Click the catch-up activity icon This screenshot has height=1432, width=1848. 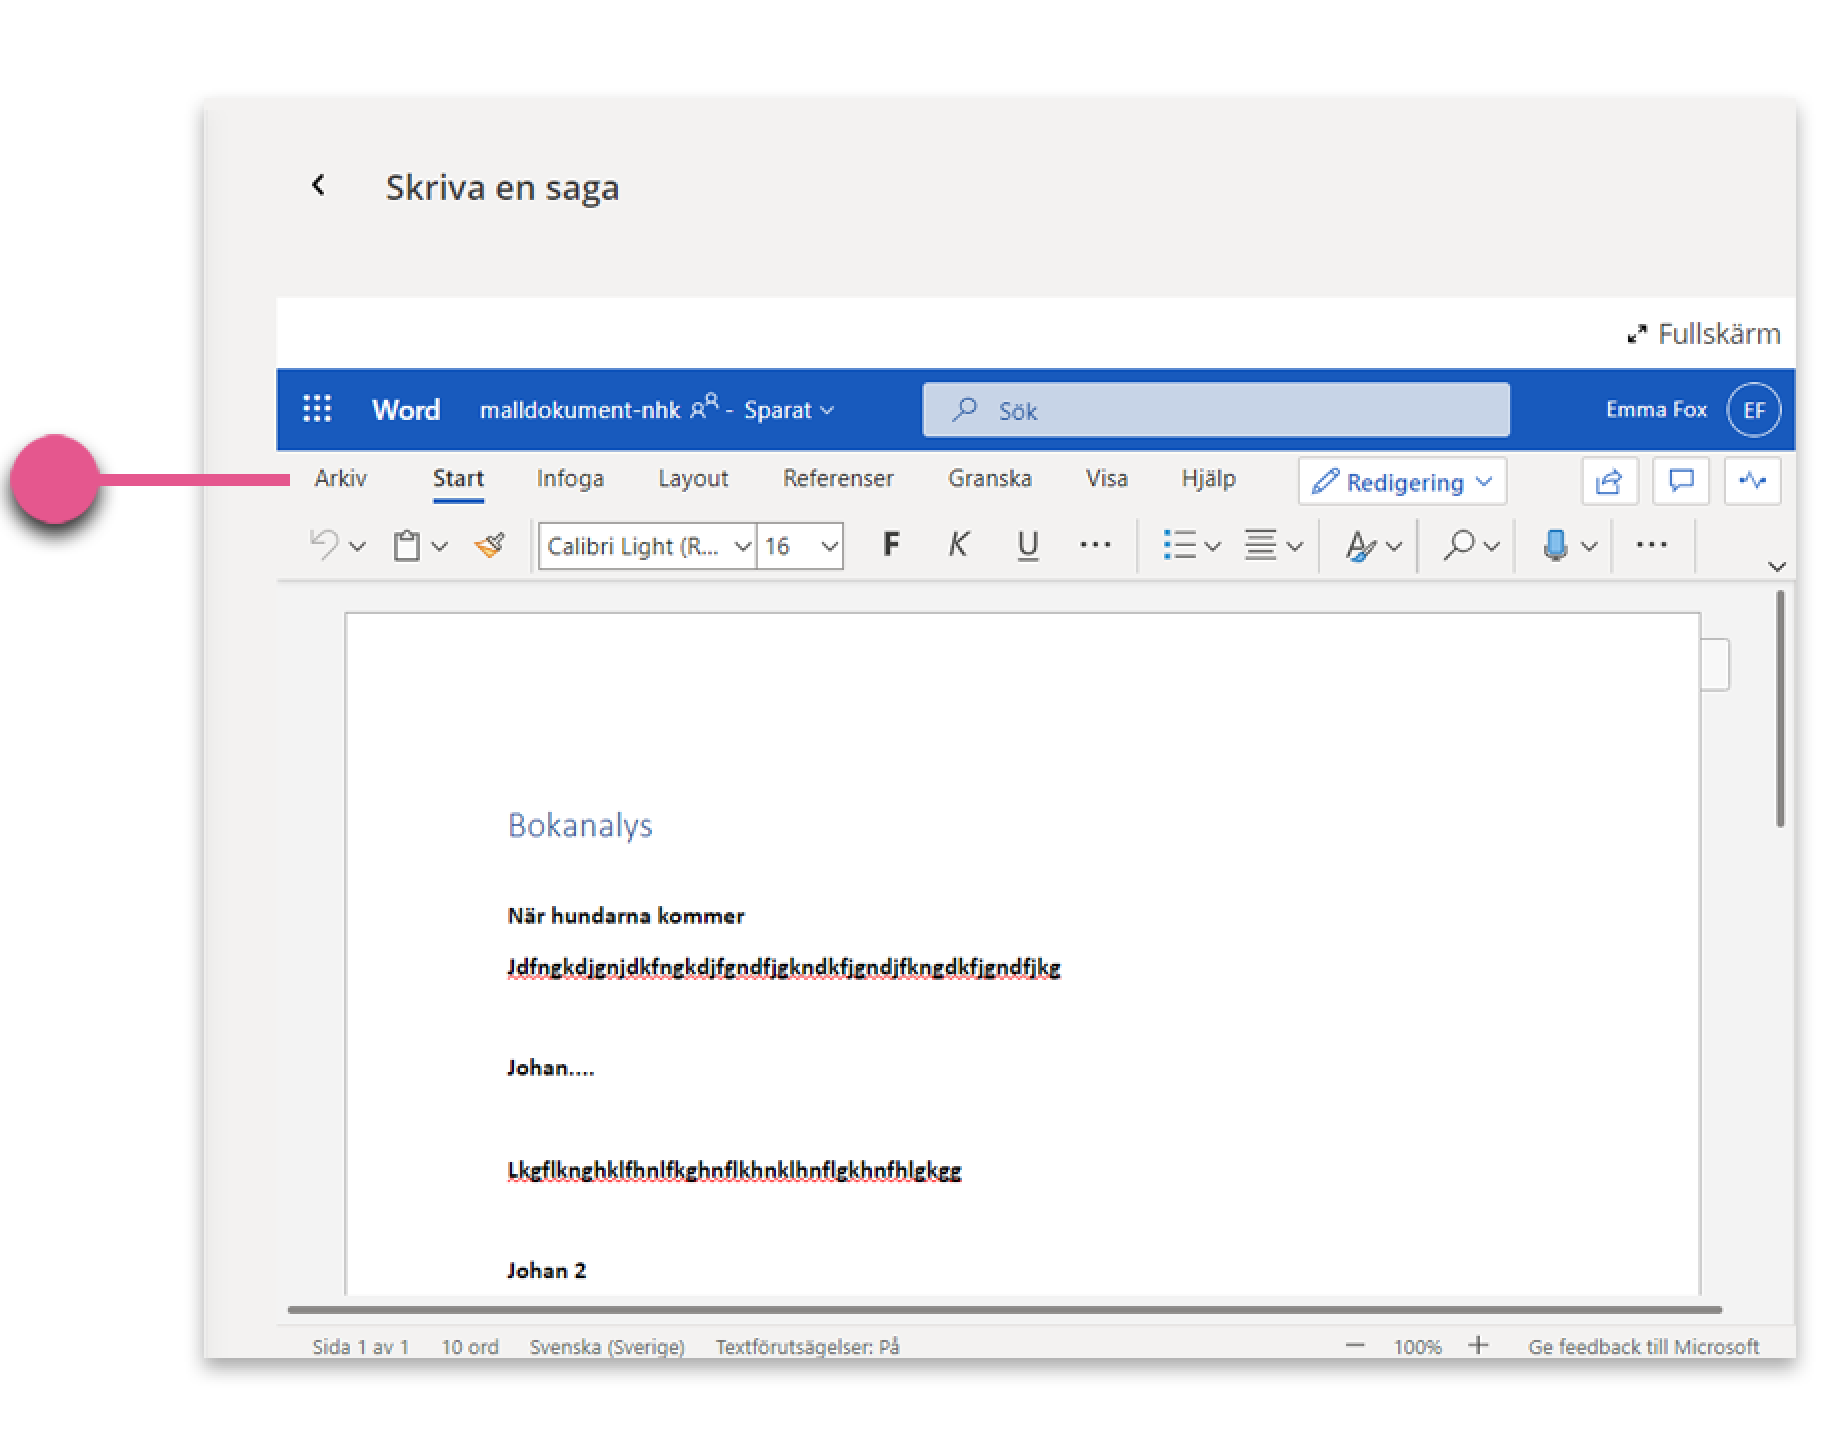[1752, 482]
